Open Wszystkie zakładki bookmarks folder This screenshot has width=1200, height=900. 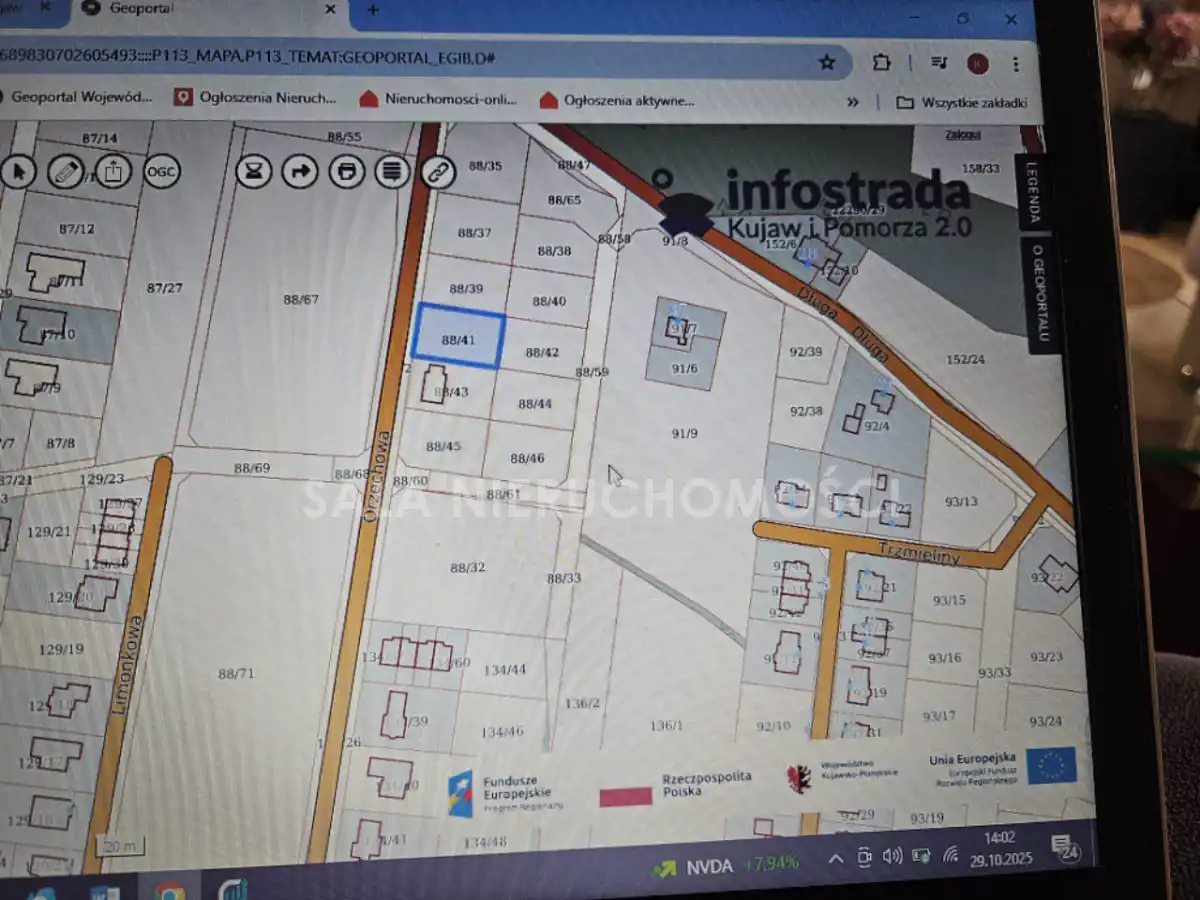(x=962, y=102)
